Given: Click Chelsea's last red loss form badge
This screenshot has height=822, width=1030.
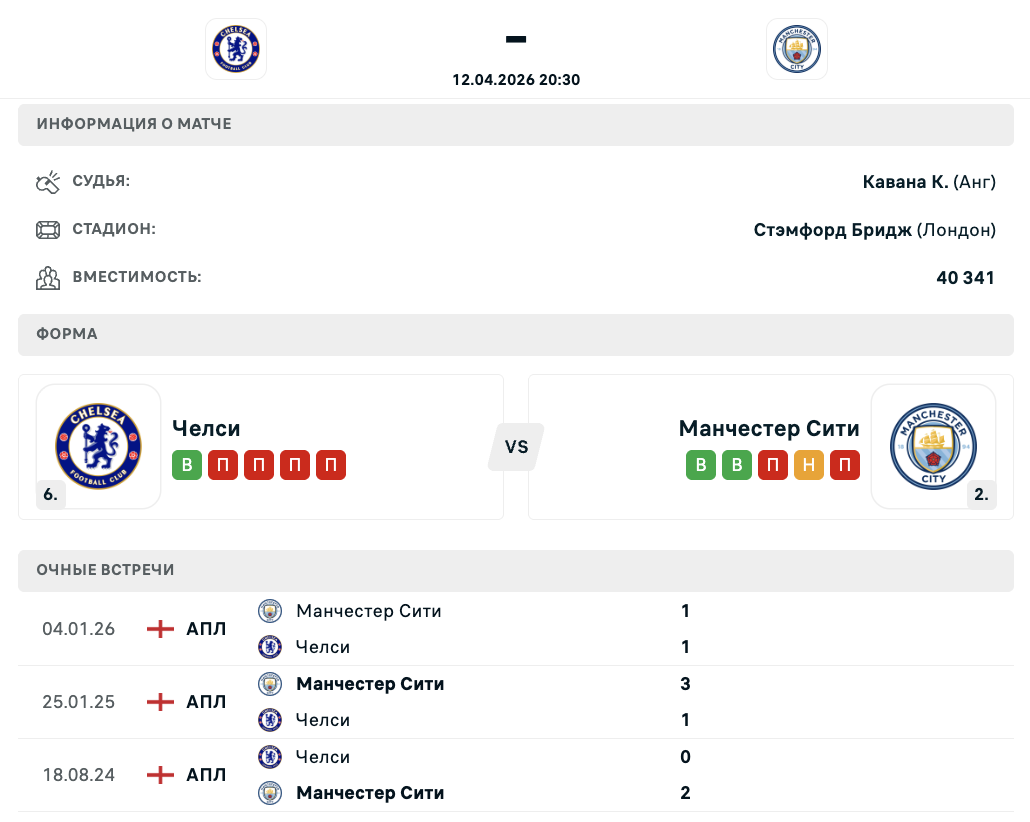Looking at the screenshot, I should click(331, 466).
